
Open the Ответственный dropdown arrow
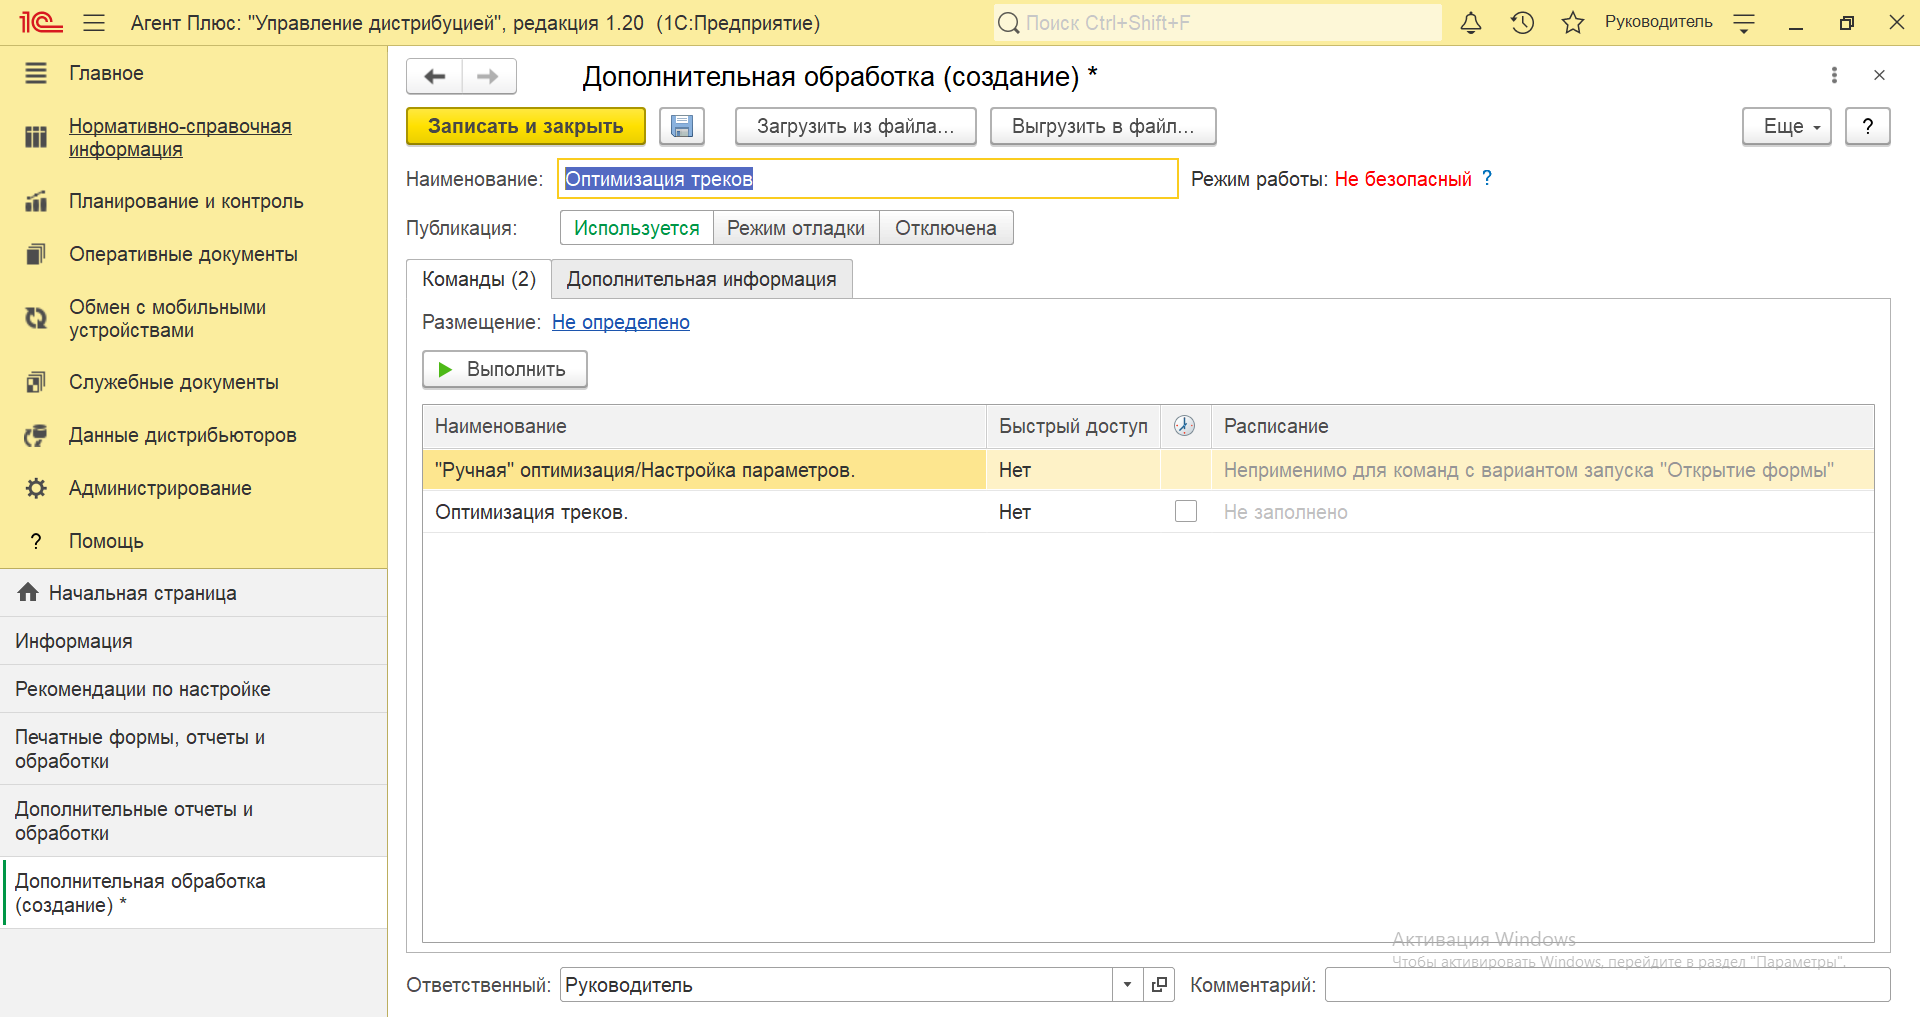coord(1127,985)
